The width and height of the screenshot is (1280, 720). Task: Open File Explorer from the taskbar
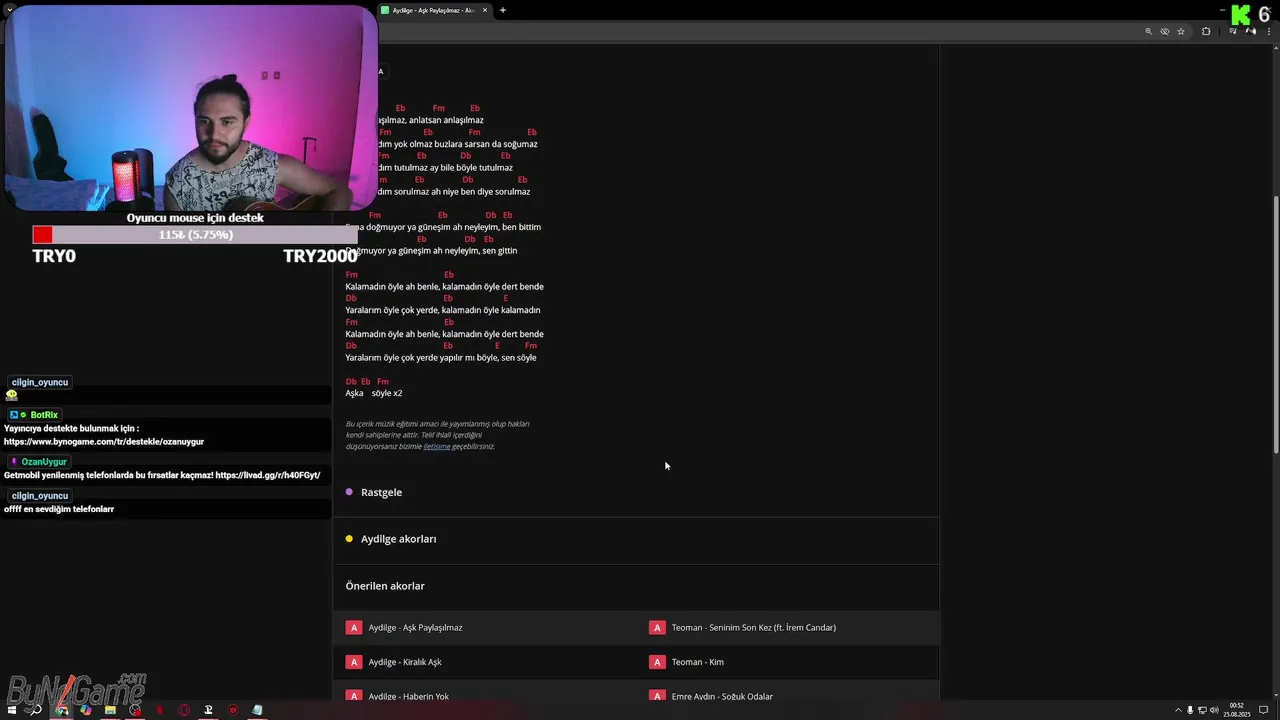[110, 710]
